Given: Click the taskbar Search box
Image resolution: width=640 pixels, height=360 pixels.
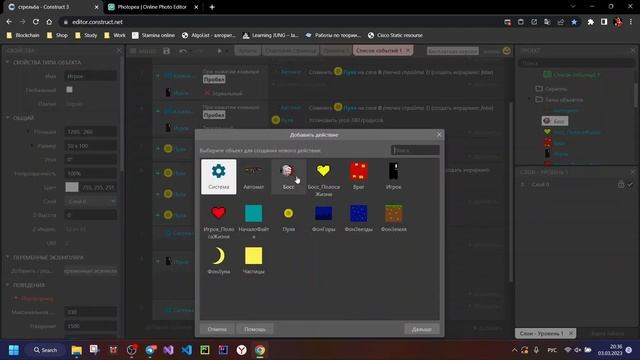Looking at the screenshot, I should [x=45, y=350].
